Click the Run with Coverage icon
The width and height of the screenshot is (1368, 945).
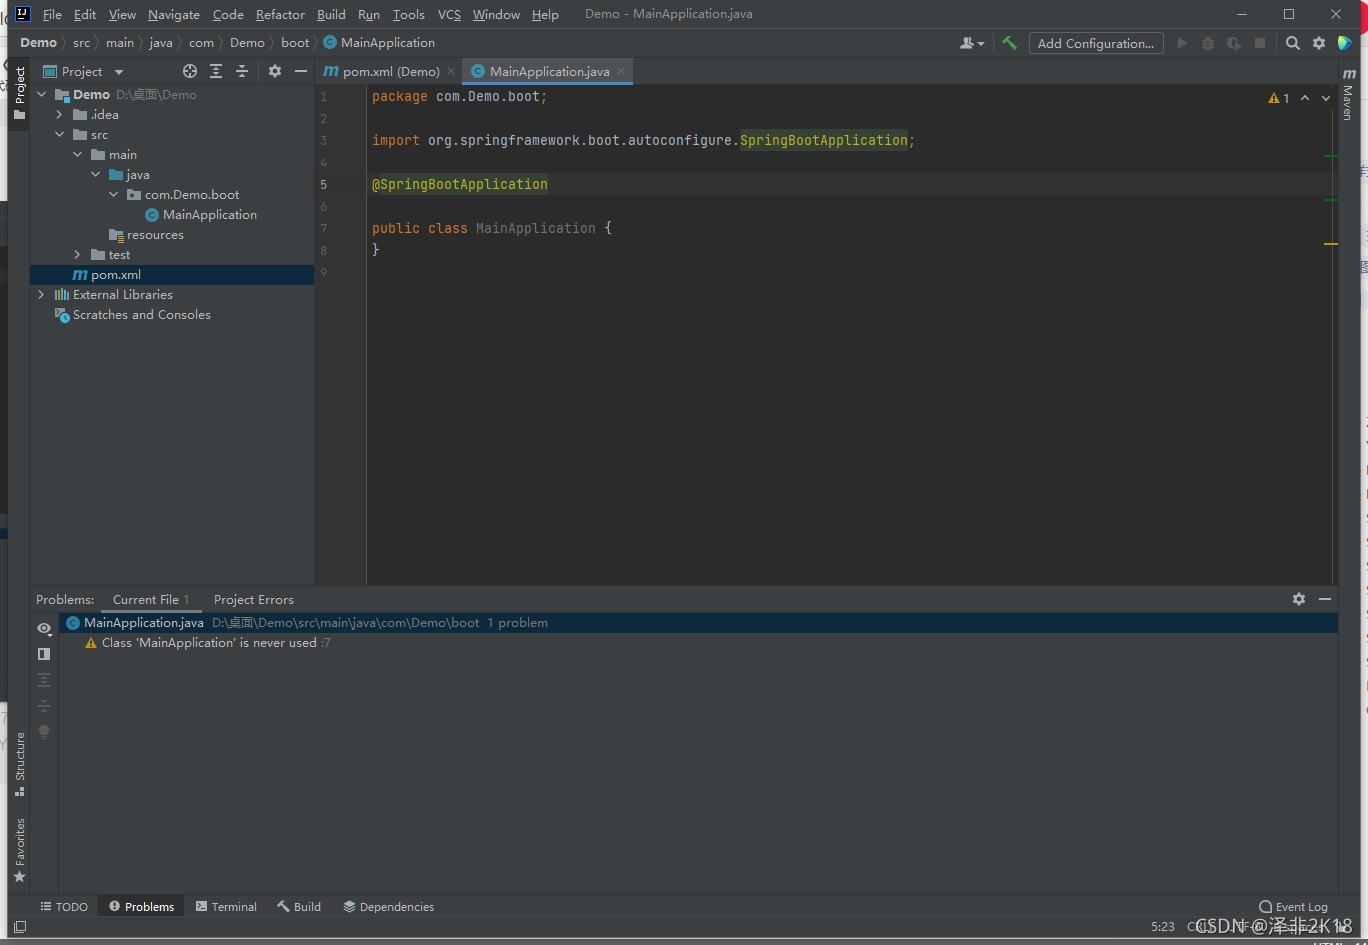1234,43
